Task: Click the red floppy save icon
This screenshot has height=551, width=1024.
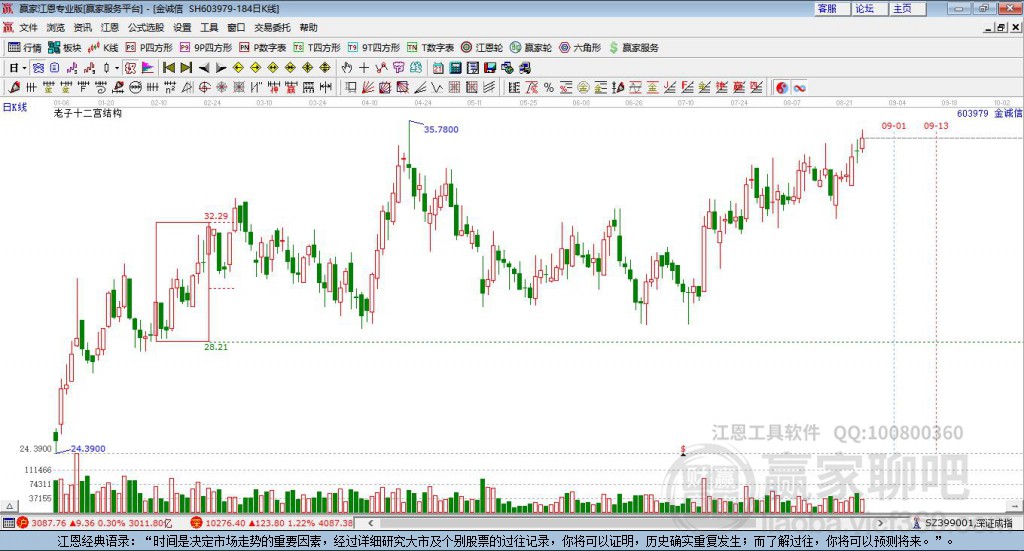Action: pyautogui.click(x=490, y=68)
